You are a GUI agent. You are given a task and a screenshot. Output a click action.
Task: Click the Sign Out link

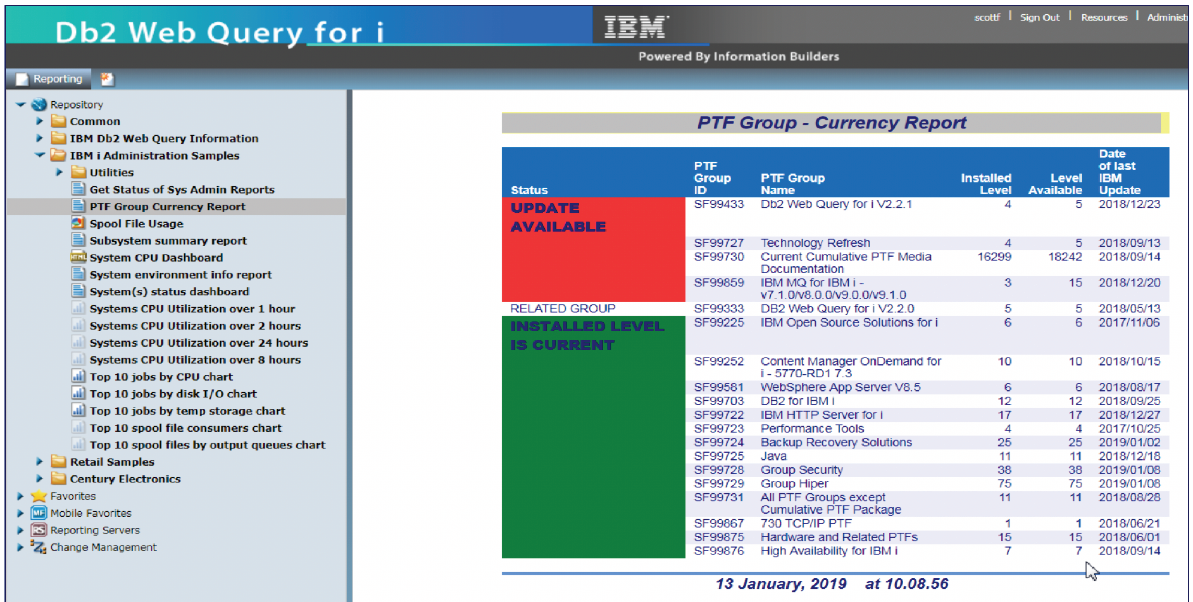[x=1039, y=17]
